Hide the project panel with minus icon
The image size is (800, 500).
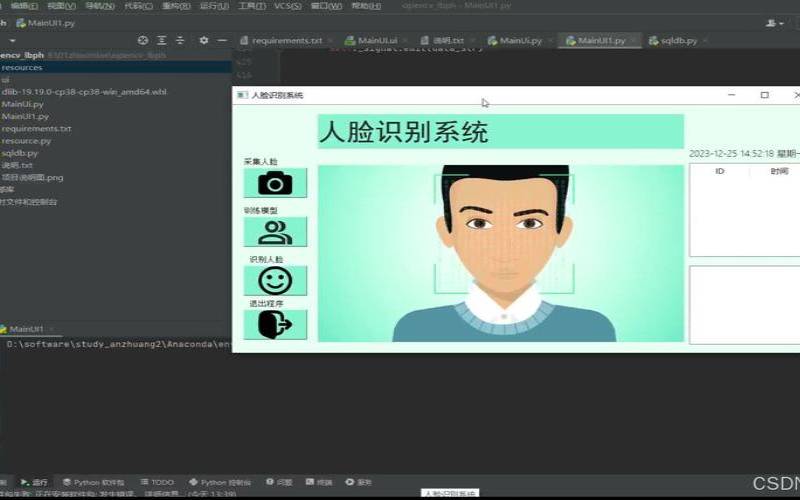click(x=222, y=40)
